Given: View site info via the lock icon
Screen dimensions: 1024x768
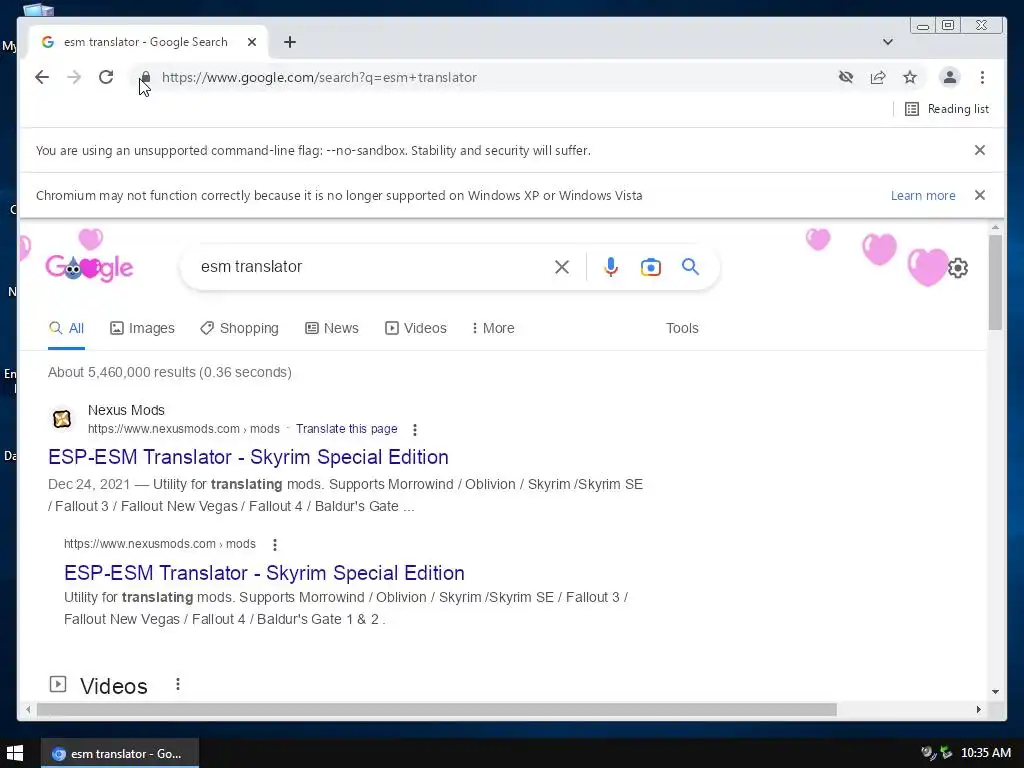Looking at the screenshot, I should point(146,77).
